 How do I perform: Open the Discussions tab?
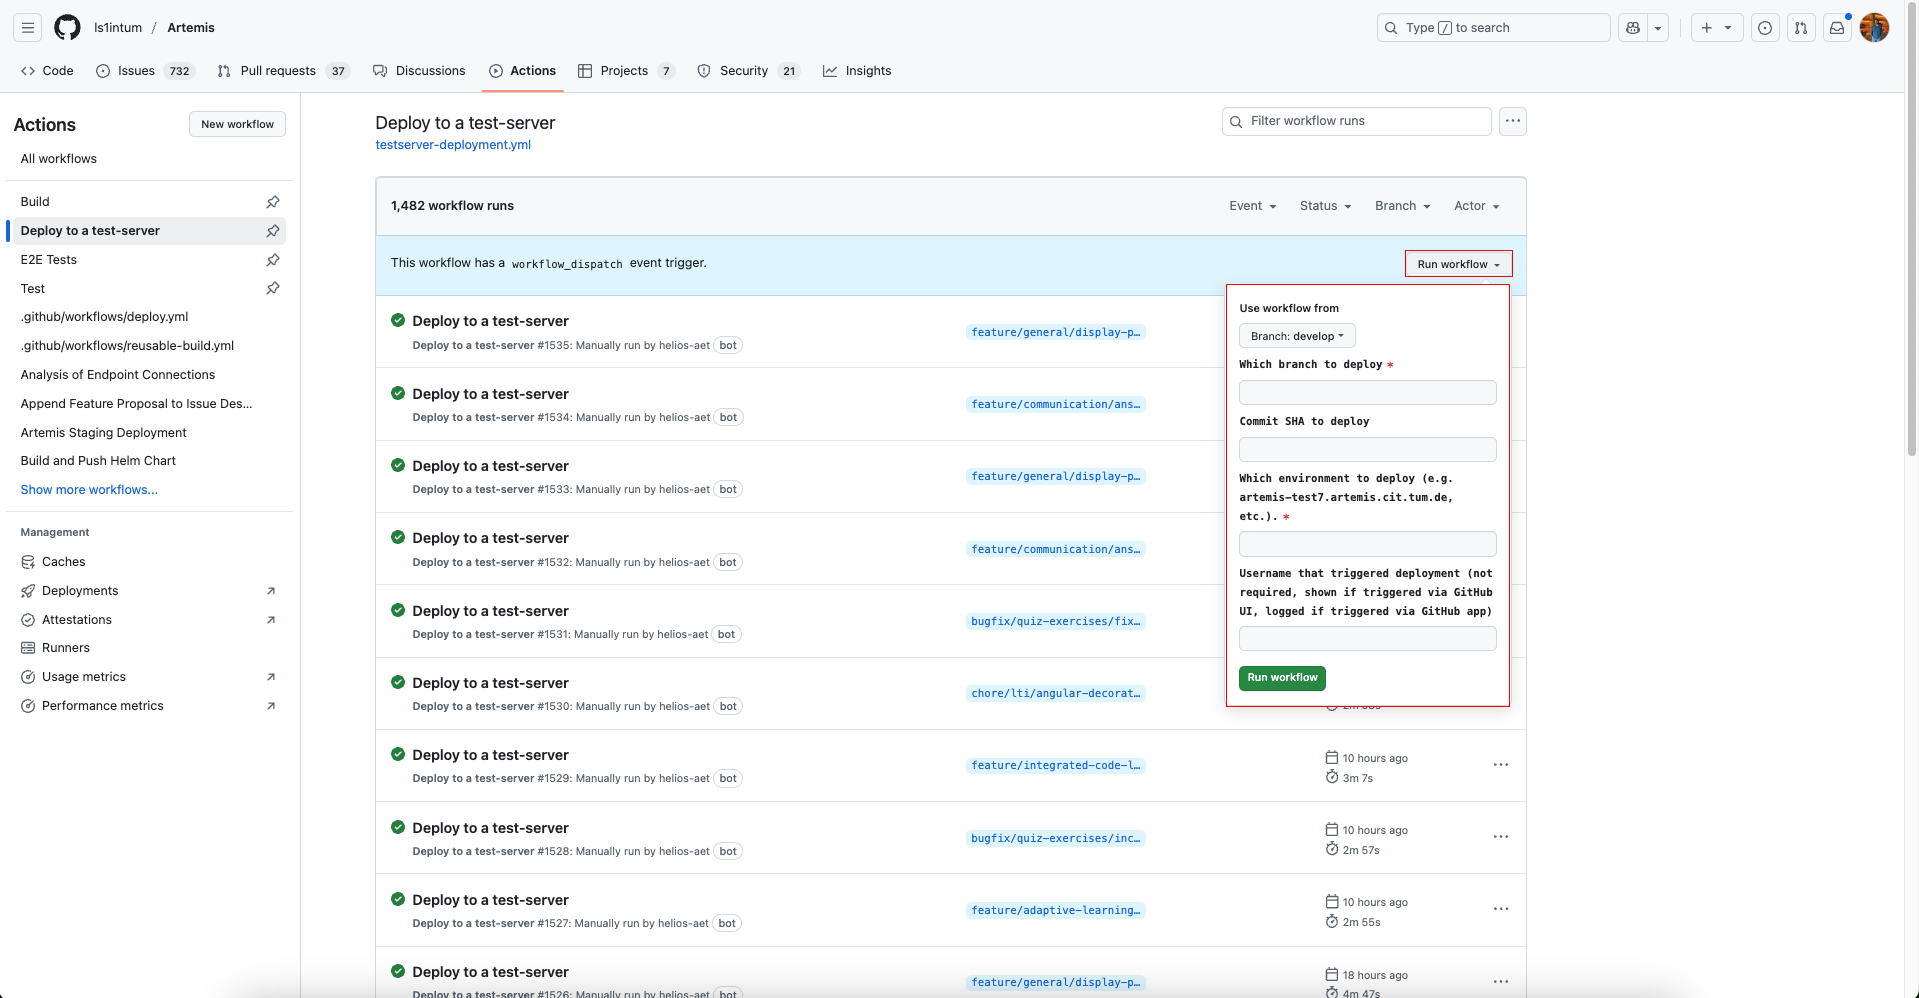click(x=419, y=71)
